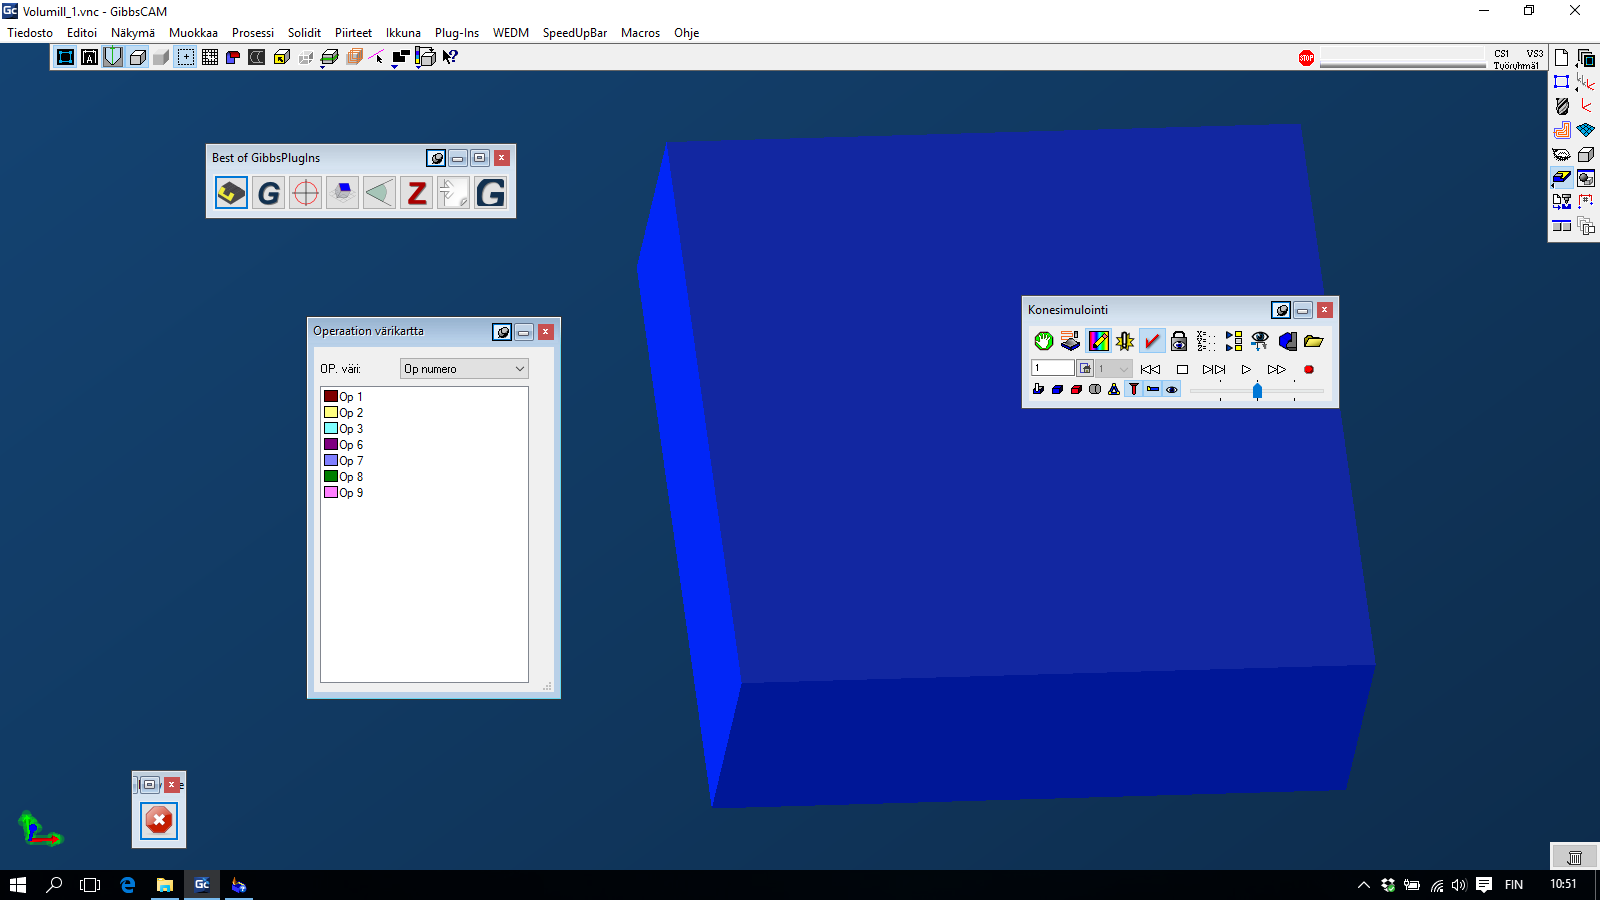
Task: Open the SpeedUpBar menu
Action: (575, 33)
